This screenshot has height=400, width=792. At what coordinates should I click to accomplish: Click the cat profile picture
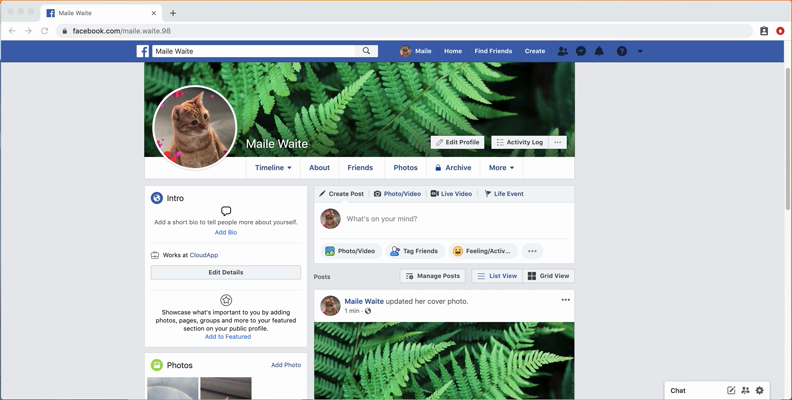[x=194, y=127]
